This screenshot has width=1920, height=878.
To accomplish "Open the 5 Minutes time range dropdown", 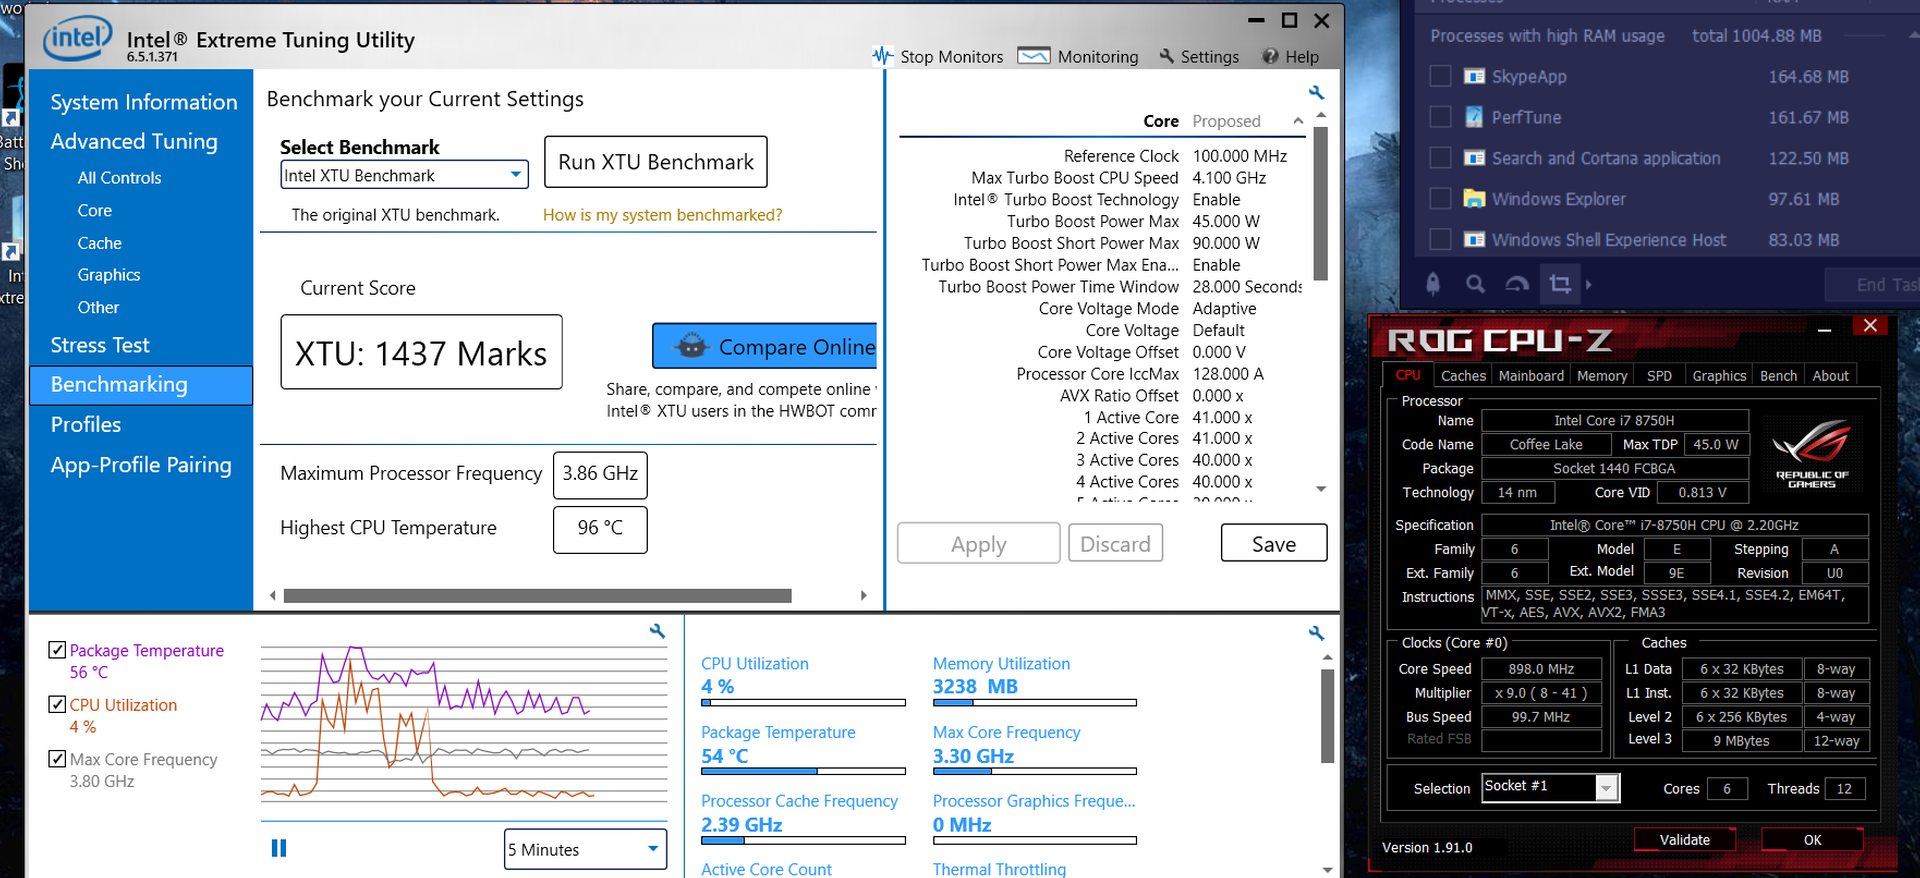I will point(585,849).
